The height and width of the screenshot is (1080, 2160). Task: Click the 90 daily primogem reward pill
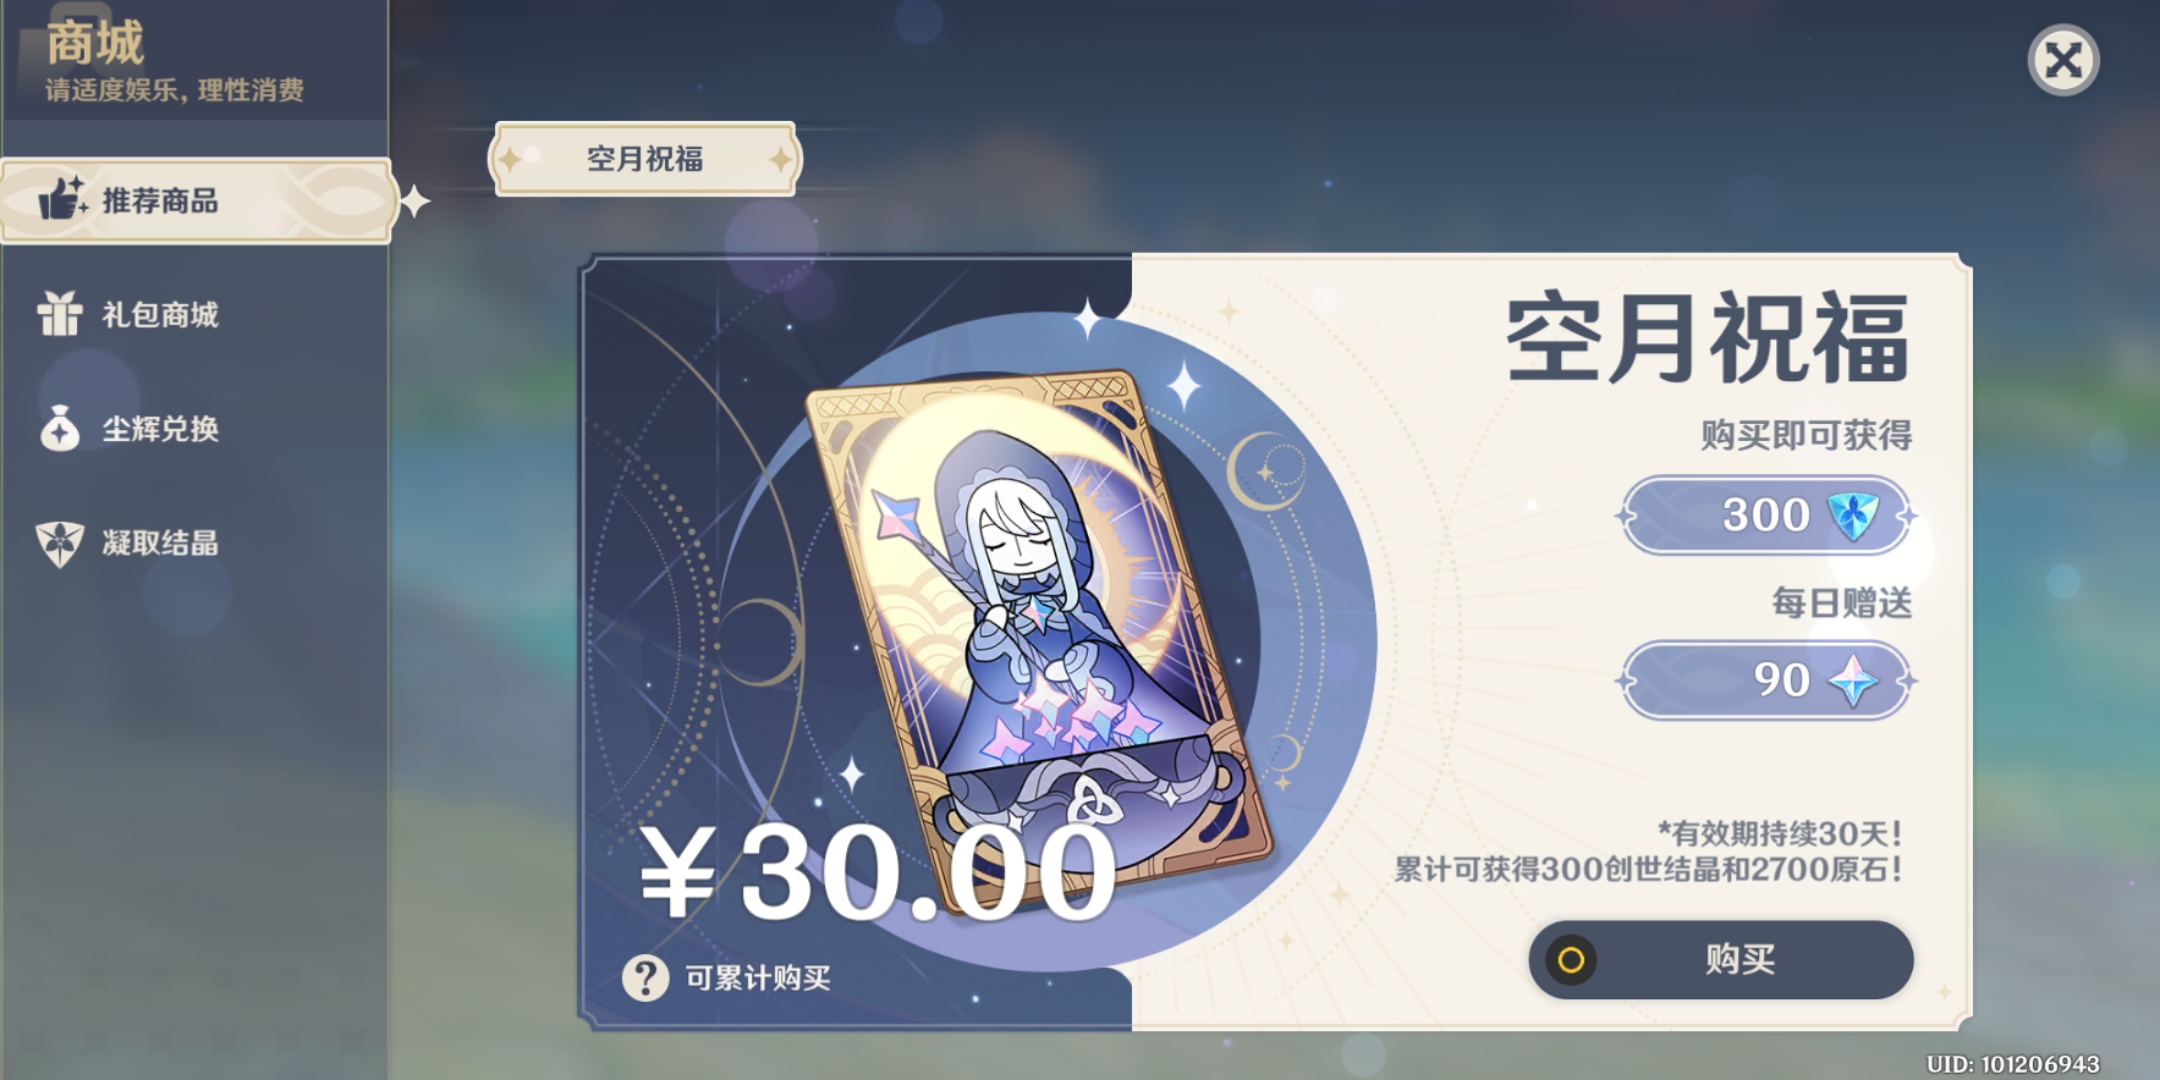(1766, 680)
